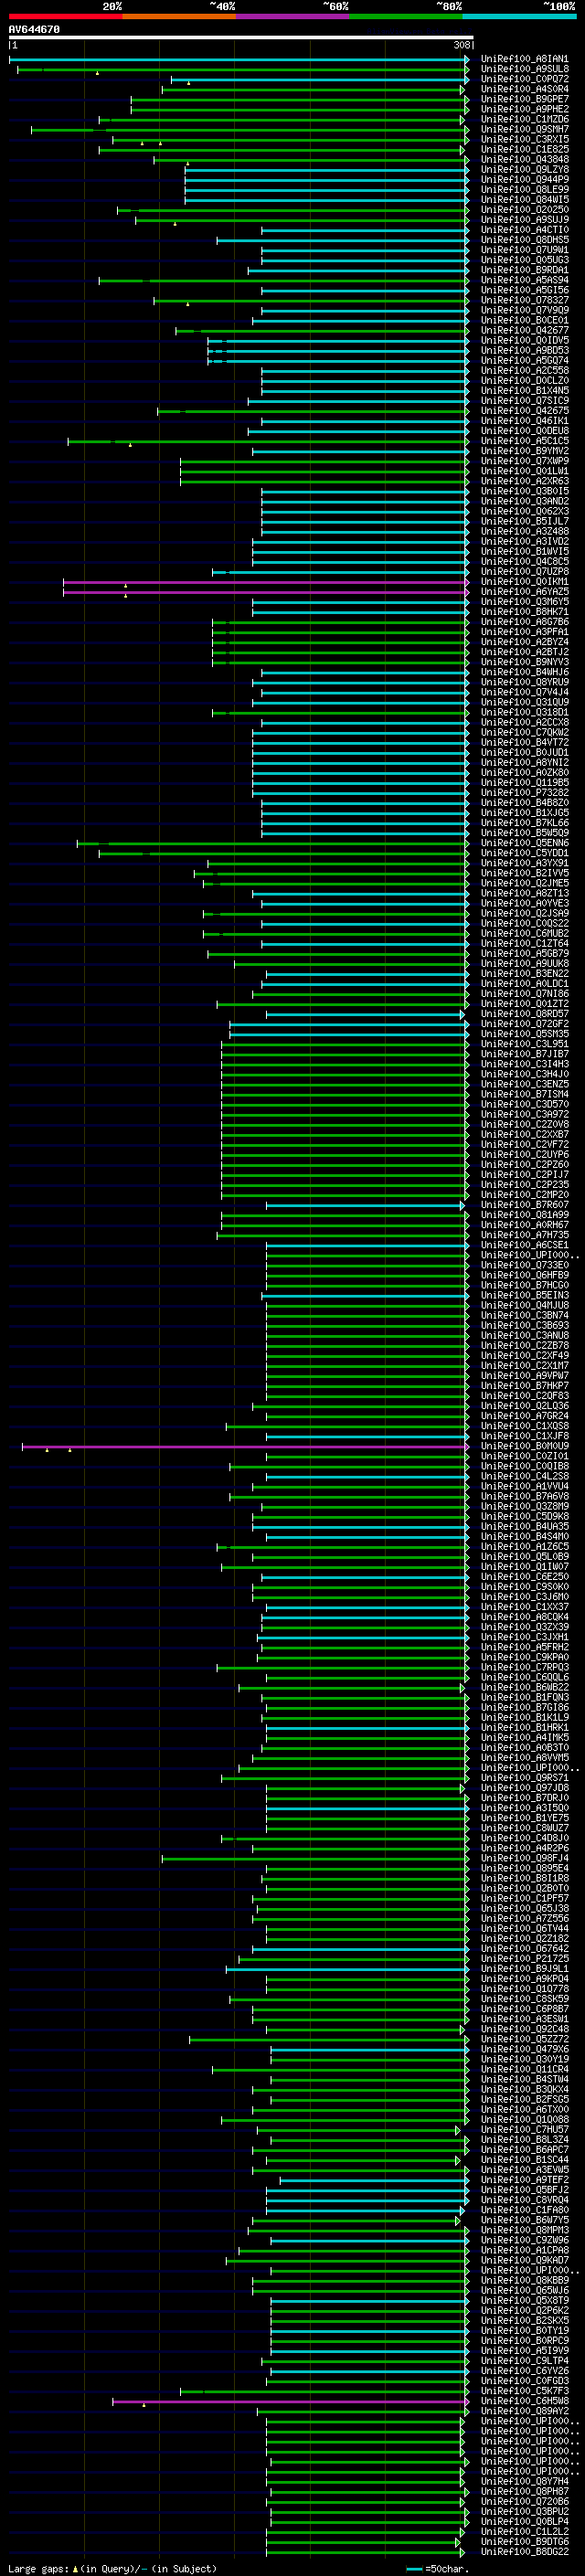Click label UniRef100_Q9LZY8
Screen dimensions: 585x2576
(x=525, y=169)
